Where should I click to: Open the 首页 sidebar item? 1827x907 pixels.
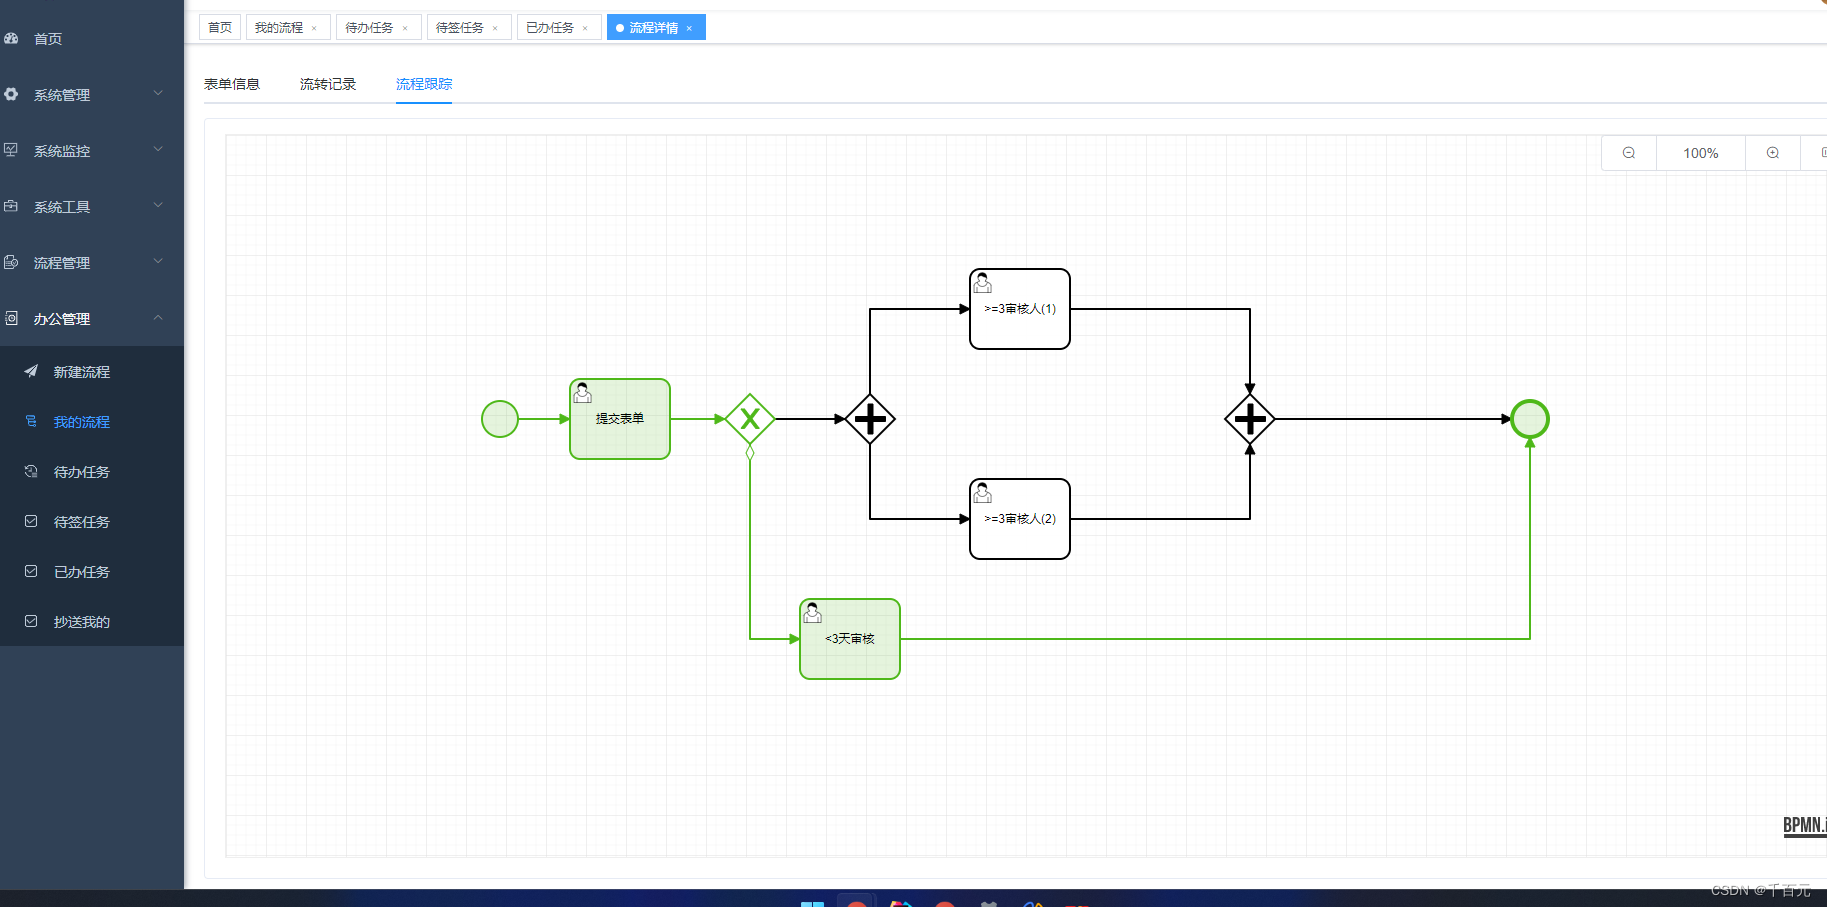[92, 38]
